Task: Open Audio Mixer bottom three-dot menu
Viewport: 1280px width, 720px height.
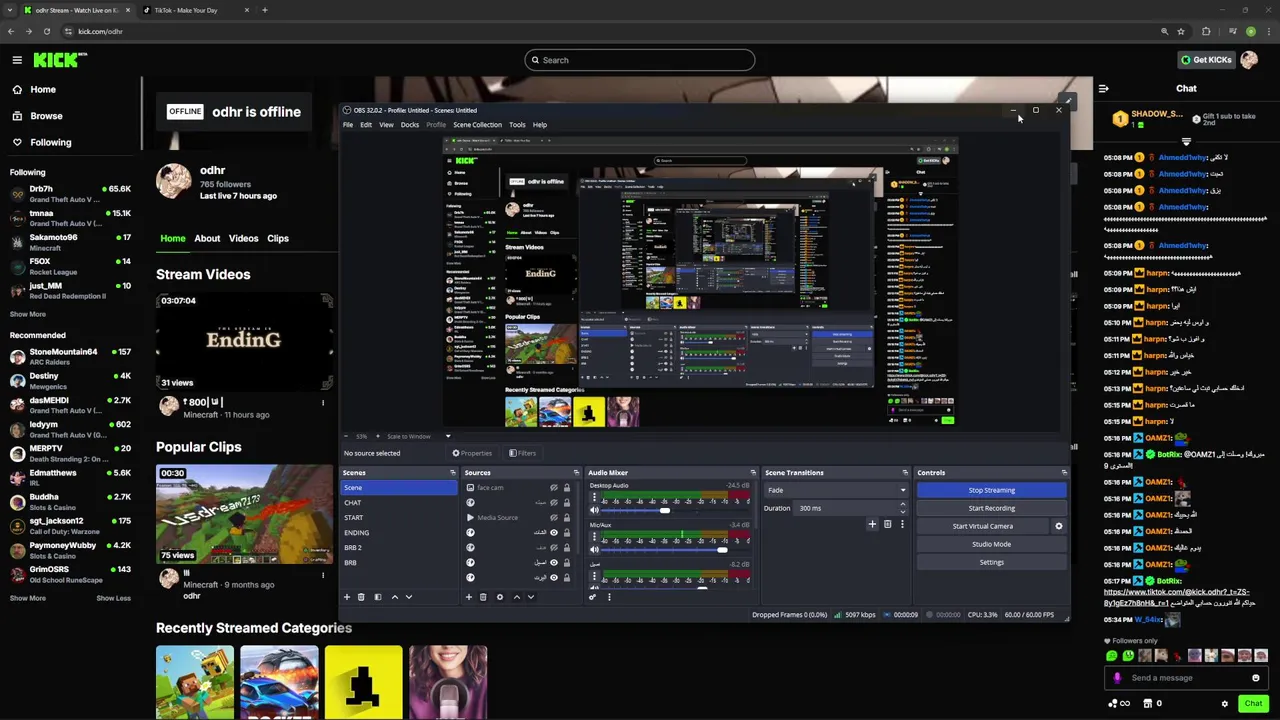Action: 608,597
